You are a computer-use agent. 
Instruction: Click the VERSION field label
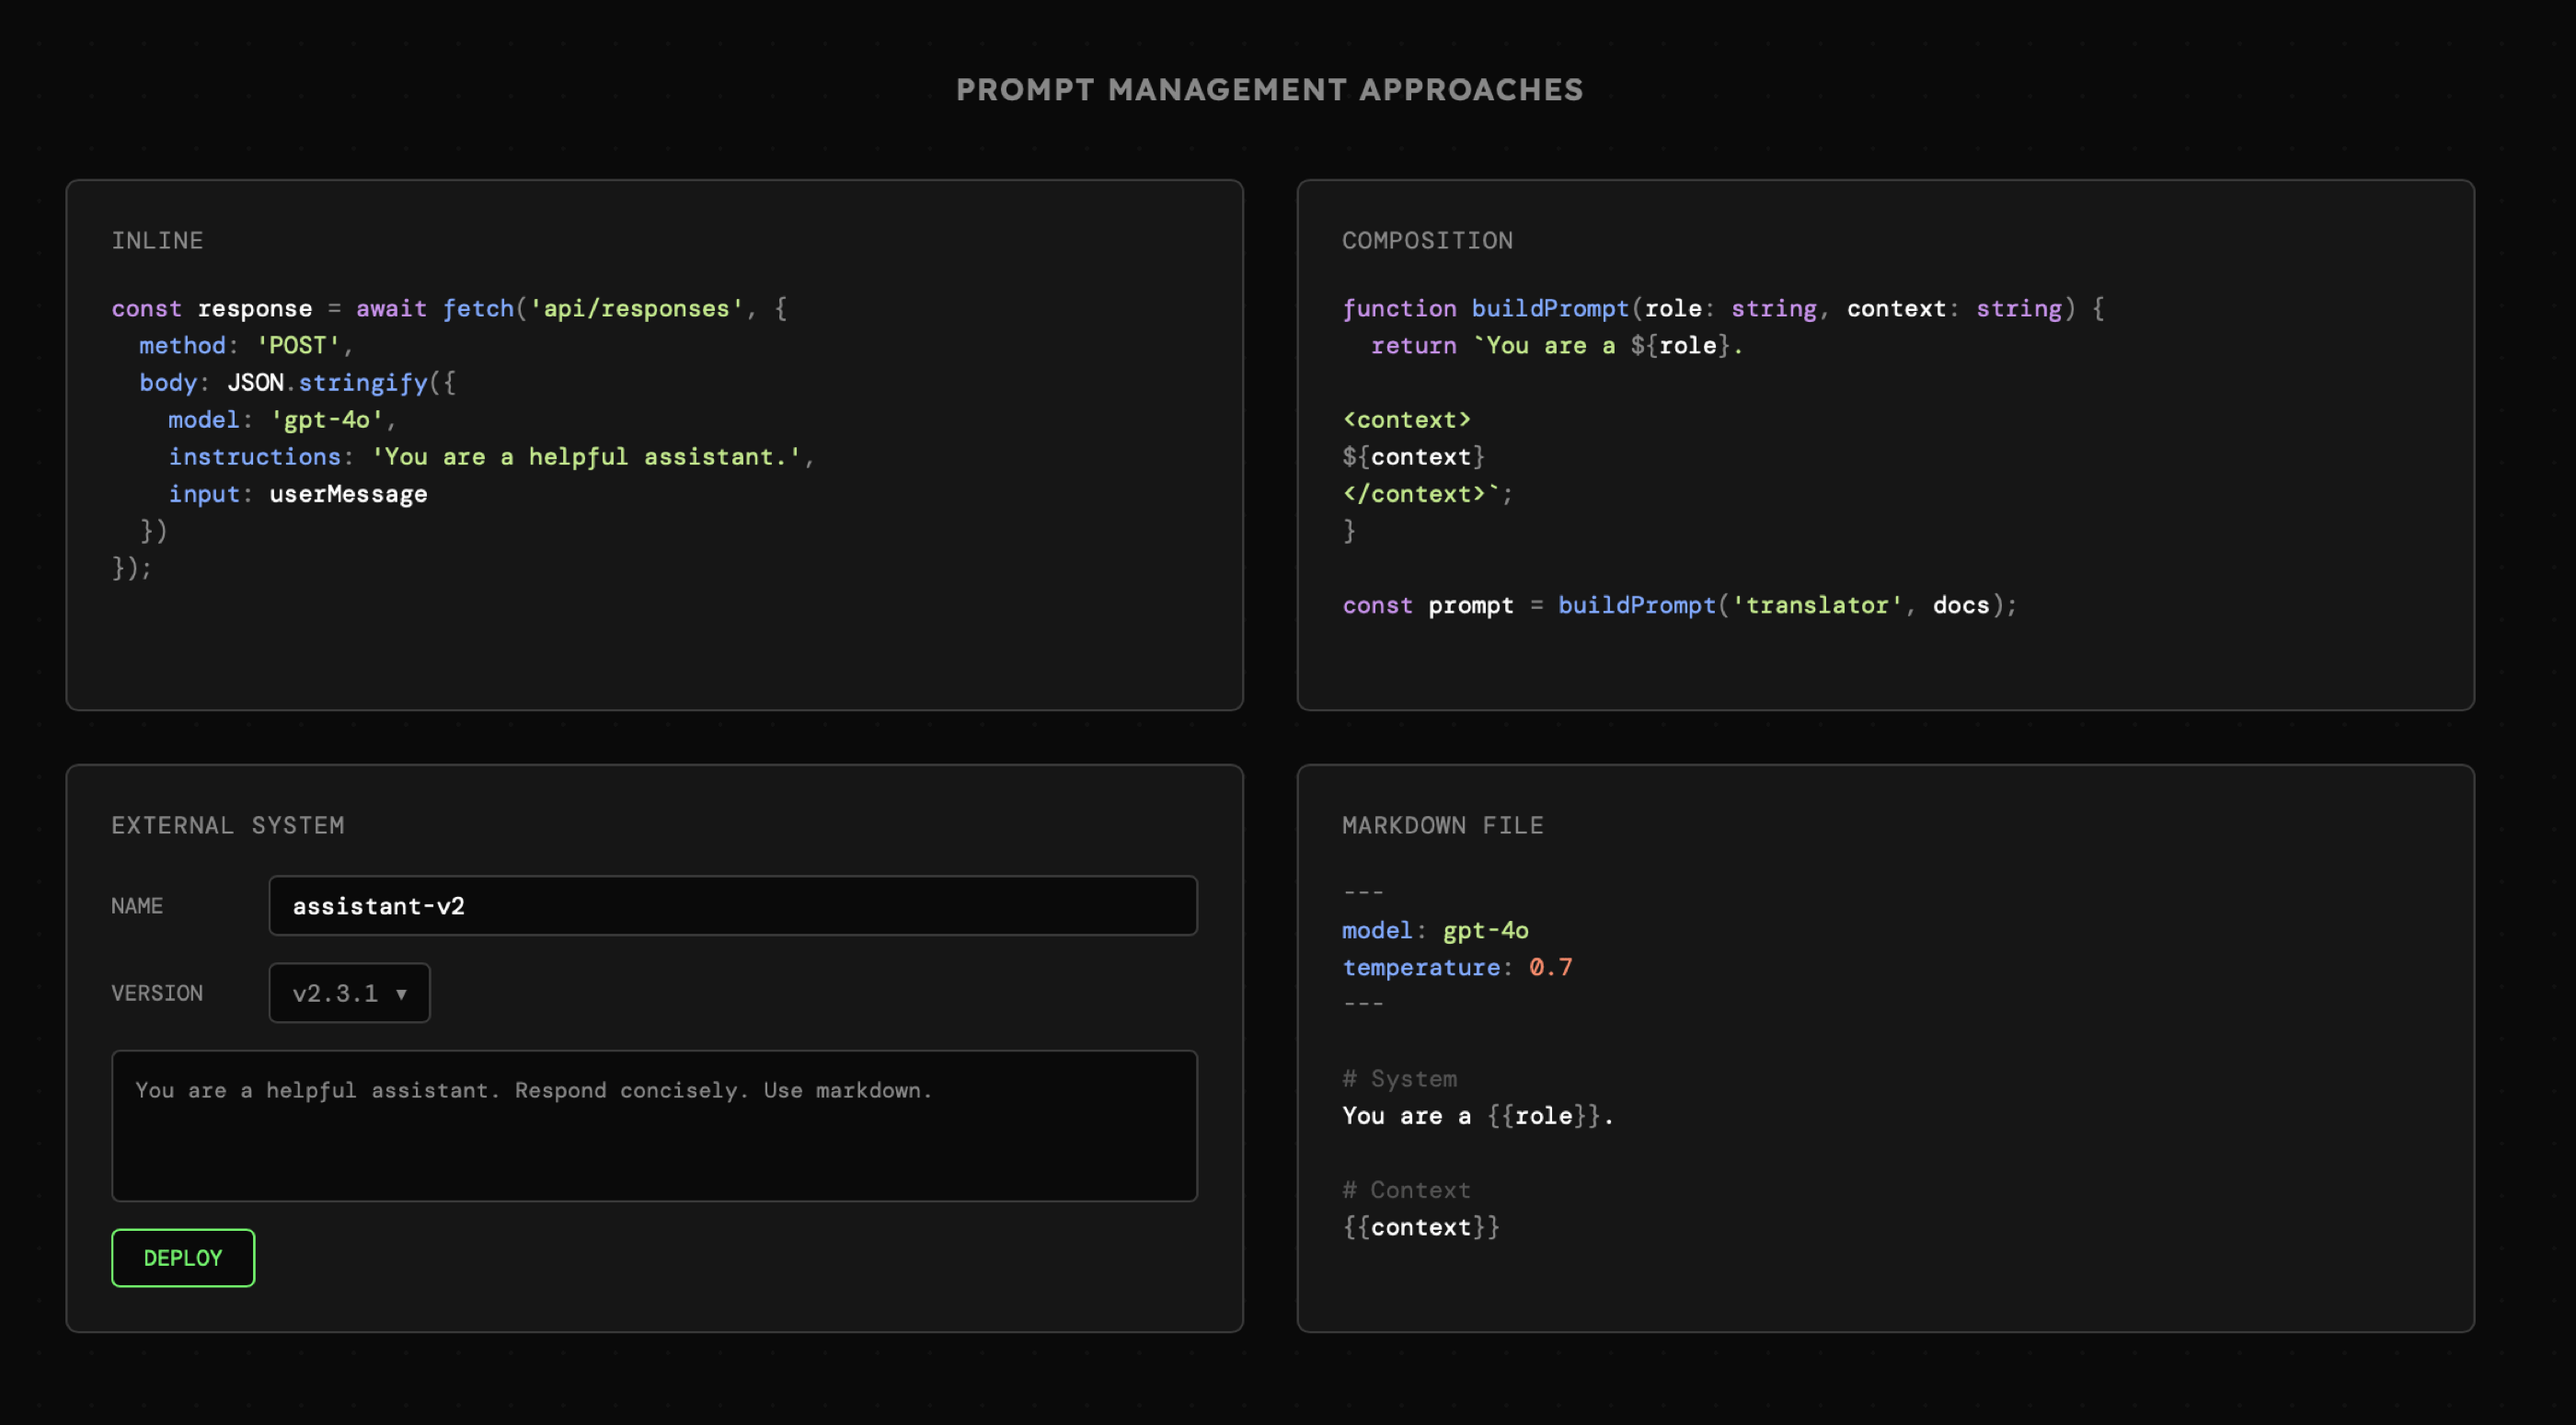click(157, 994)
